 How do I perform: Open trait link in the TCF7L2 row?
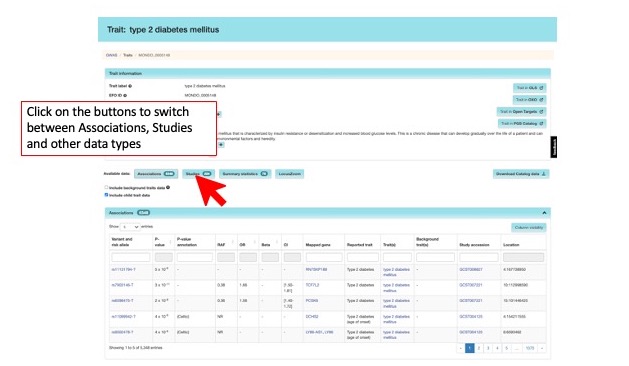[396, 288]
